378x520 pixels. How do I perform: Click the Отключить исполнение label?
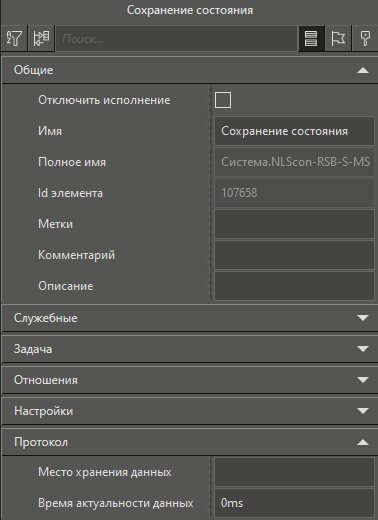(x=104, y=100)
